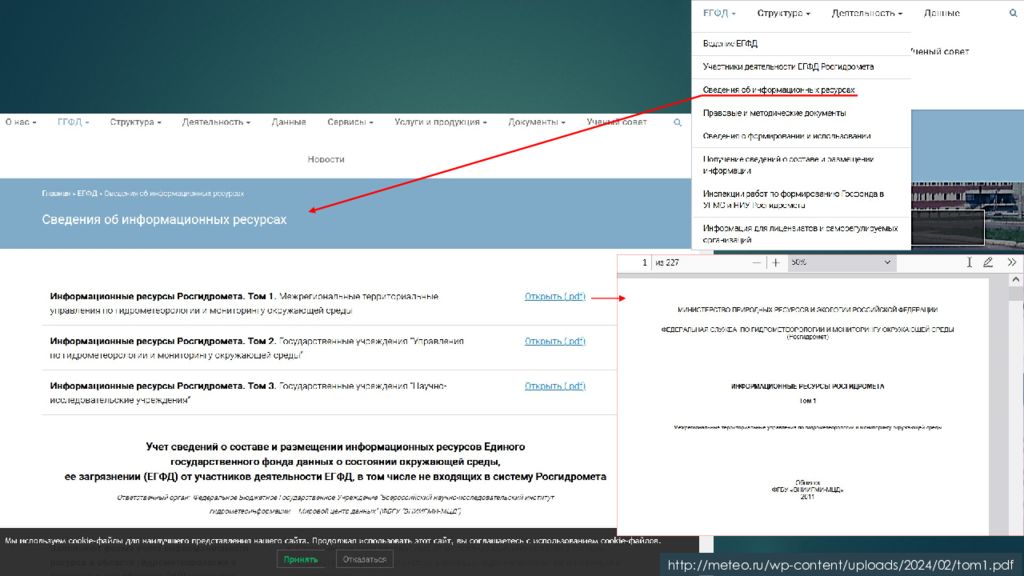Zoom in with the PDF viewer plus button
1024x576 pixels.
tap(776, 263)
